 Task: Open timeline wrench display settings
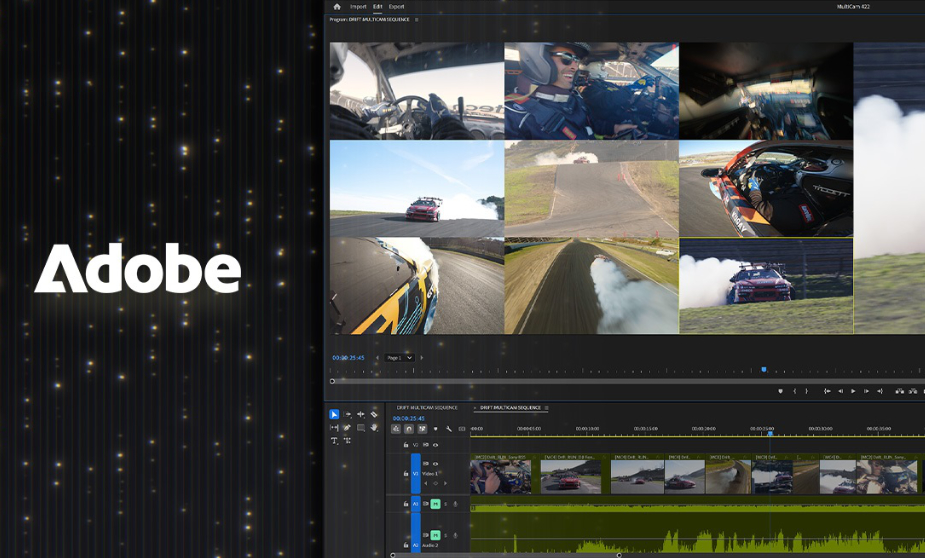click(449, 429)
